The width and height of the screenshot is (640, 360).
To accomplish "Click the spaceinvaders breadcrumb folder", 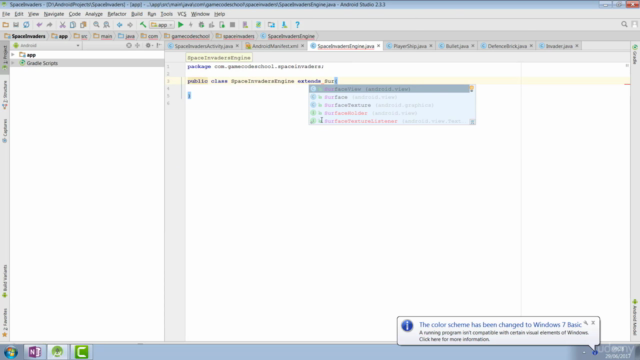I will tap(235, 36).
